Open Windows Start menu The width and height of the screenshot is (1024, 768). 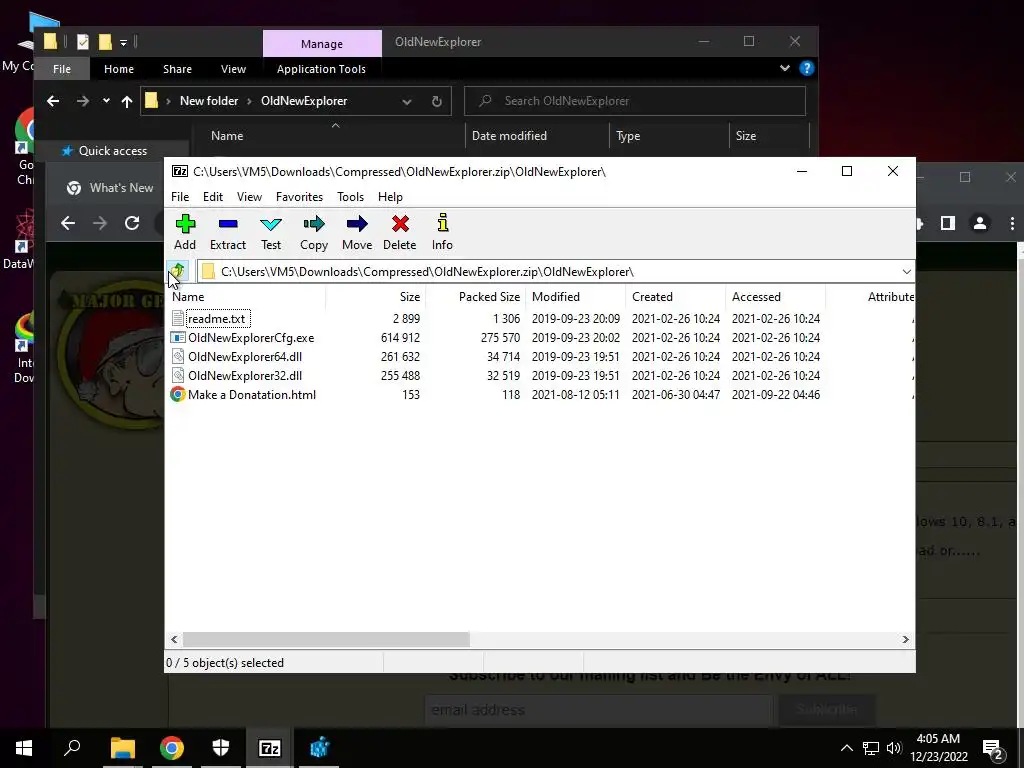[x=24, y=748]
